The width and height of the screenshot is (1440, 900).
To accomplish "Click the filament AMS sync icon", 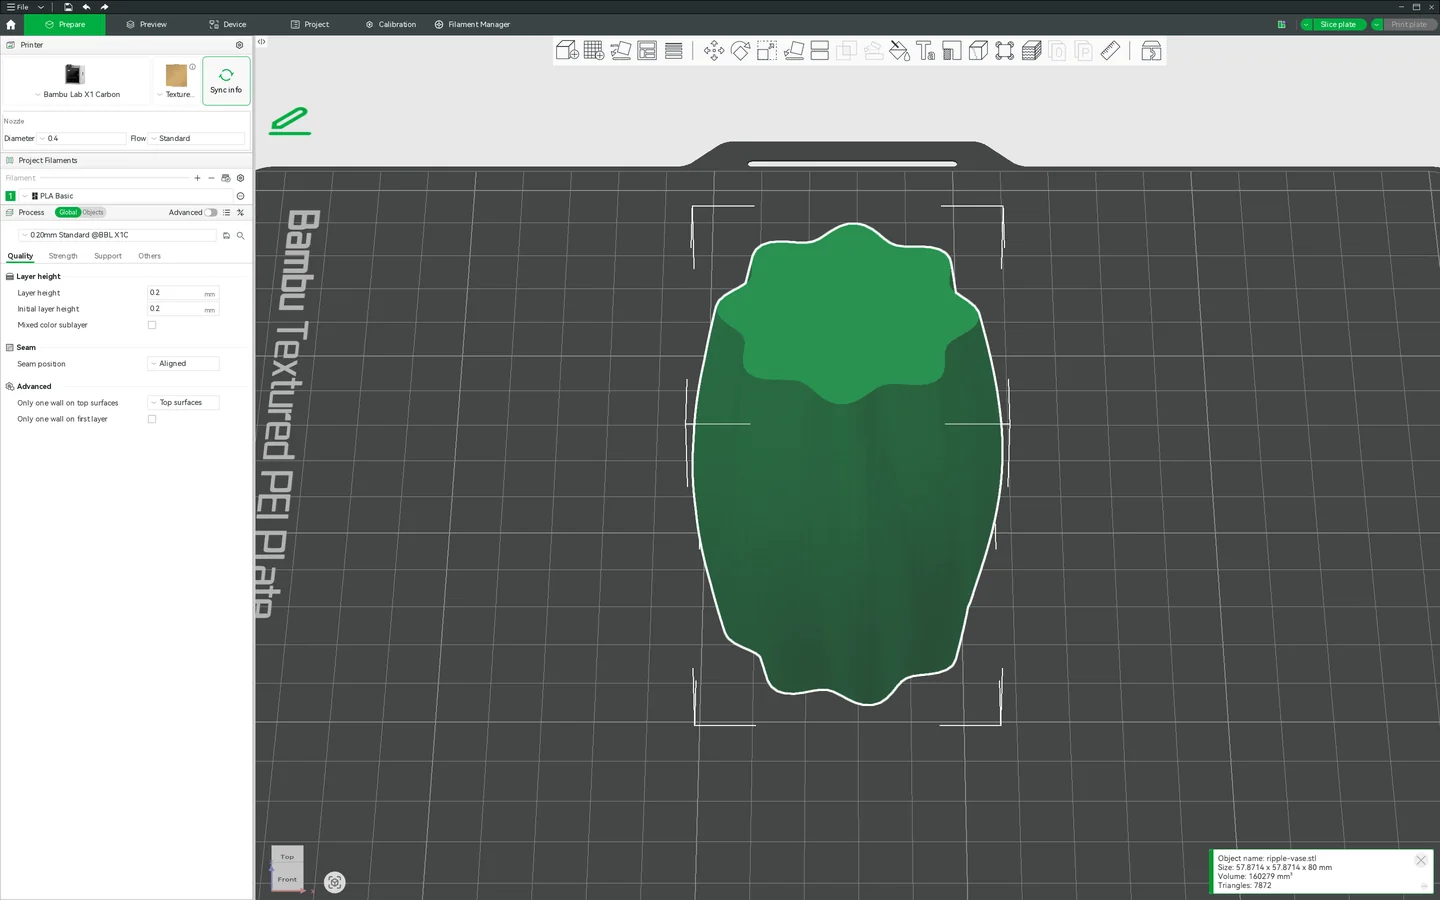I will [x=226, y=178].
